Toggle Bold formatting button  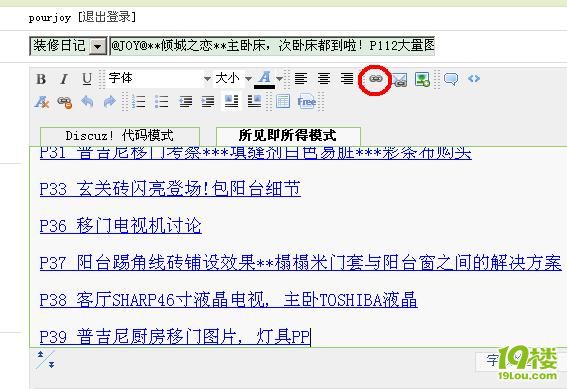tap(41, 79)
